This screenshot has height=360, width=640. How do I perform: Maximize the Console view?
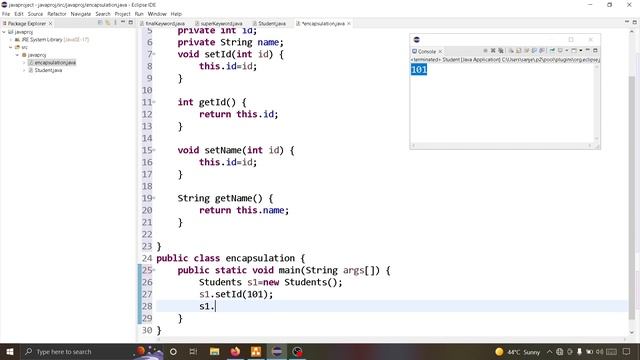[x=595, y=50]
